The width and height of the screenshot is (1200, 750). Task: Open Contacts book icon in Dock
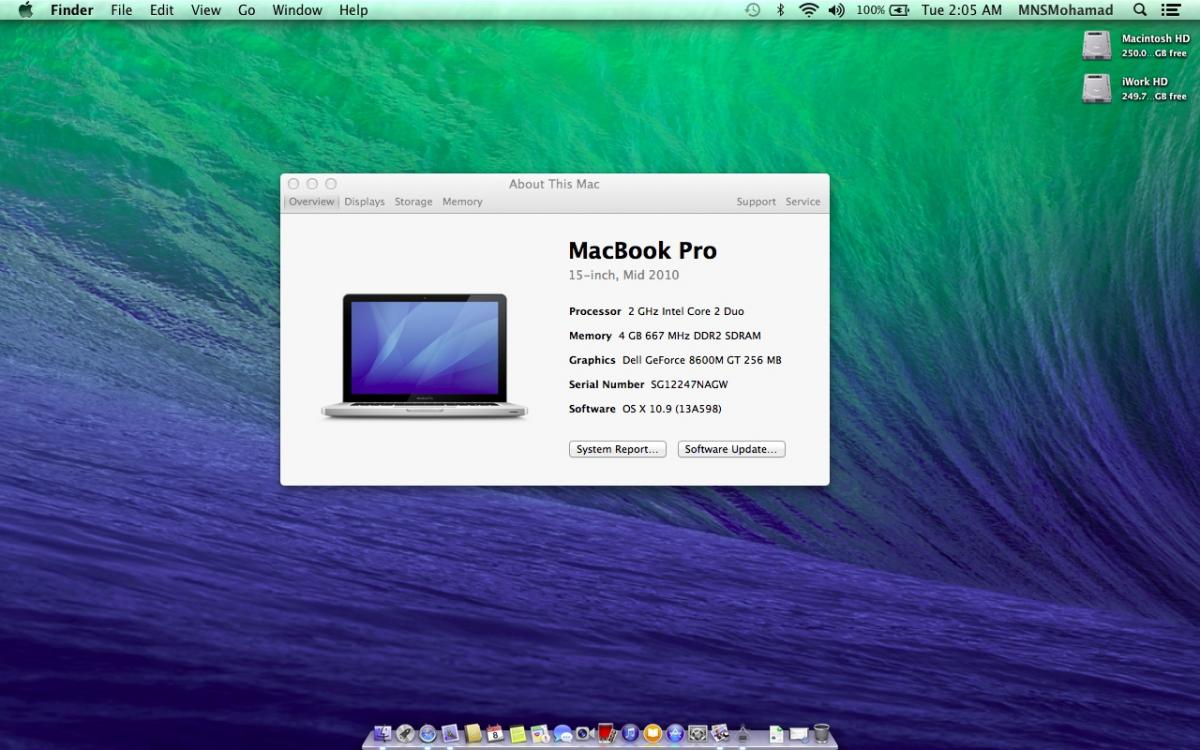tap(473, 734)
